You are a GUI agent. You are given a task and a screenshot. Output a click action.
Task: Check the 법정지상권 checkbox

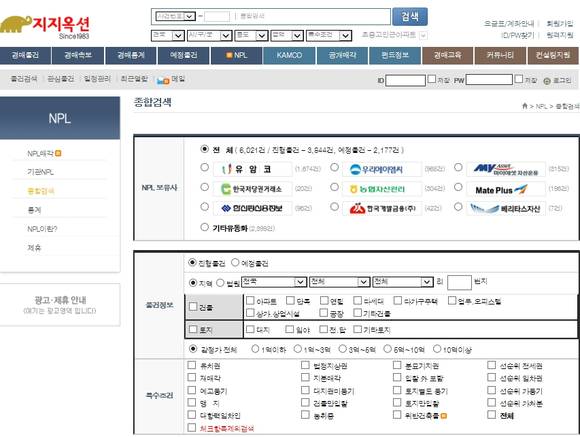point(305,365)
